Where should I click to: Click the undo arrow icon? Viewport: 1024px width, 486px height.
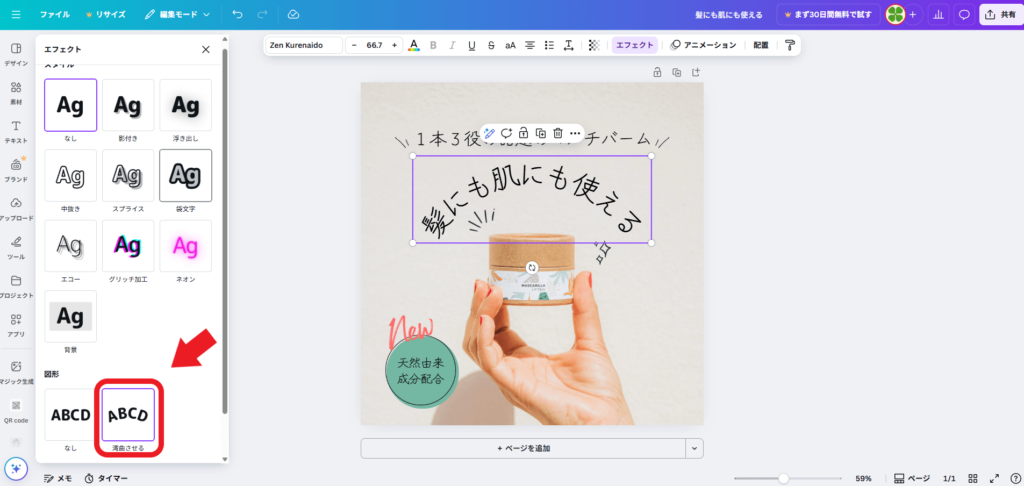tap(237, 15)
